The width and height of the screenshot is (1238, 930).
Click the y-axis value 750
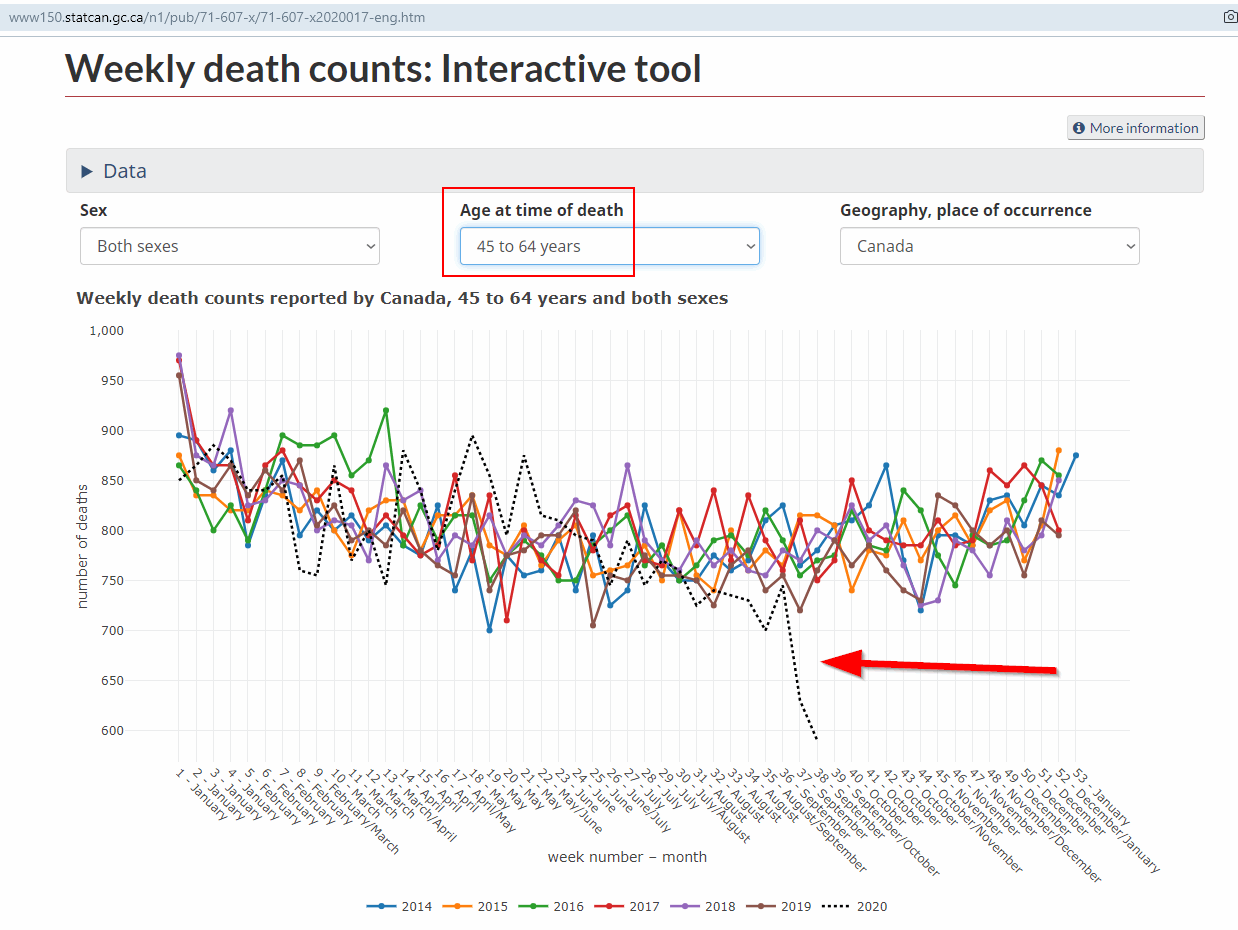coord(110,580)
